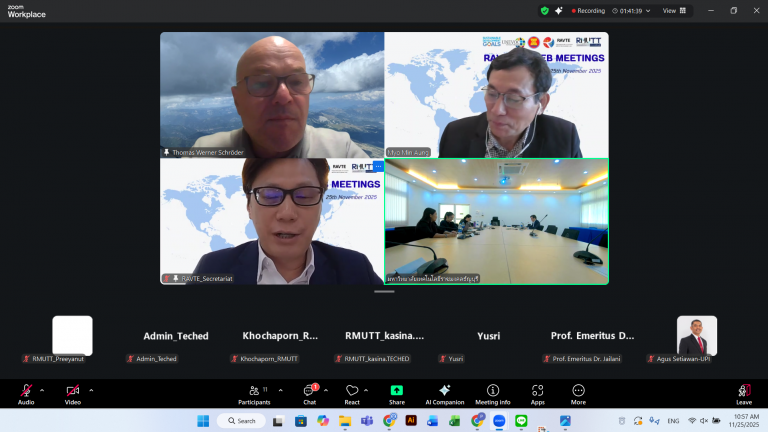Open the More options menu
The image size is (768, 432).
pos(578,391)
